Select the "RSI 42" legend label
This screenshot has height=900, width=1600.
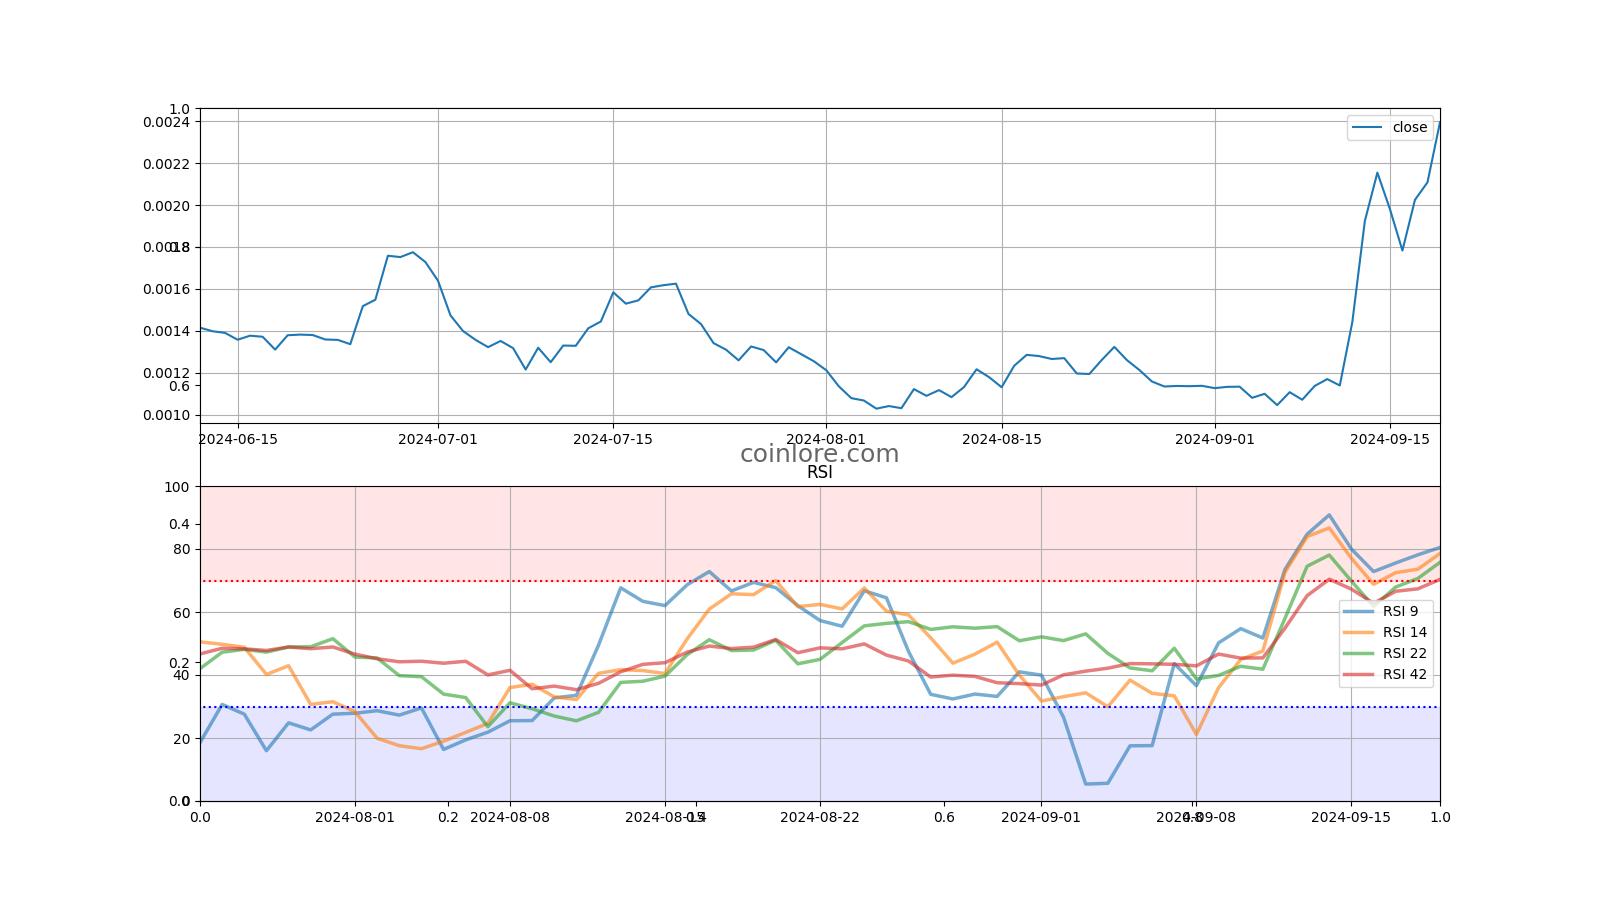(1405, 675)
